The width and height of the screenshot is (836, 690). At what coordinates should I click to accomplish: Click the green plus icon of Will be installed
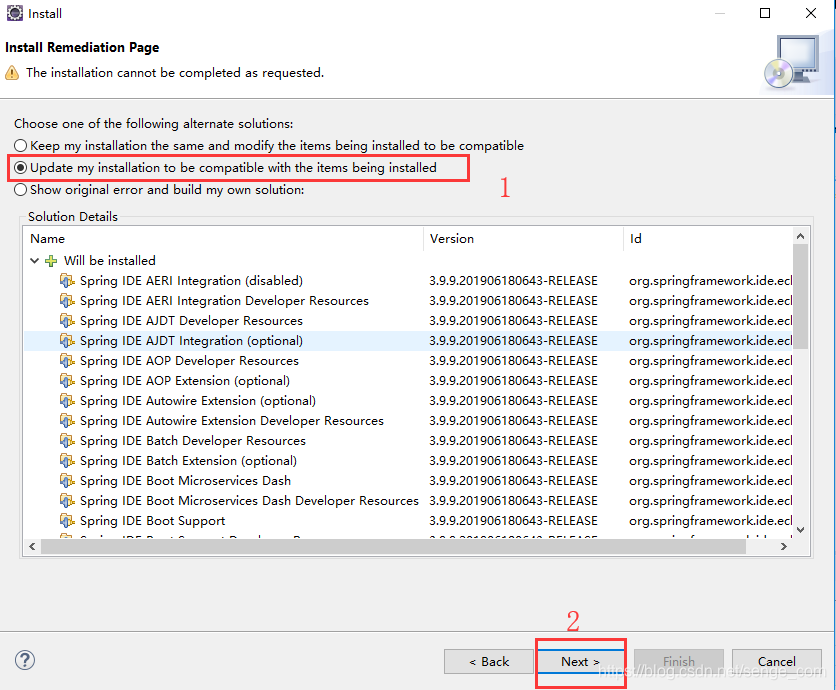[x=51, y=261]
